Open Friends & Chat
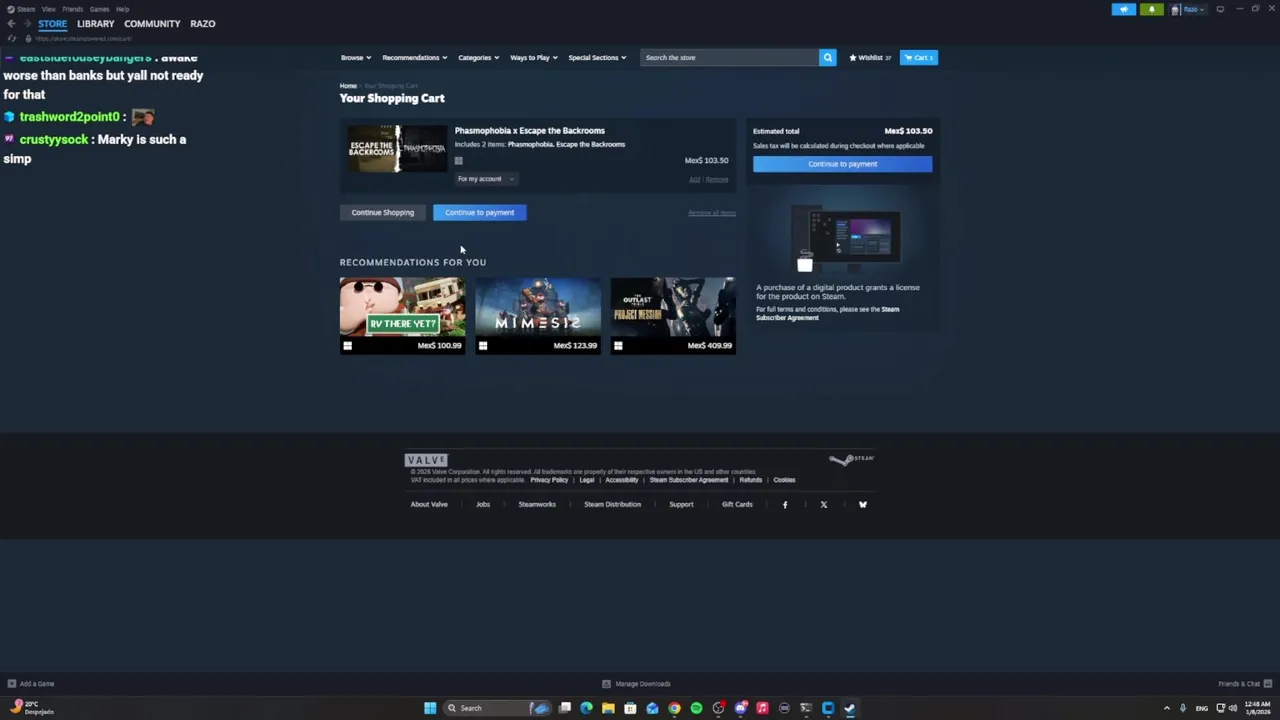1280x720 pixels. tap(1243, 684)
